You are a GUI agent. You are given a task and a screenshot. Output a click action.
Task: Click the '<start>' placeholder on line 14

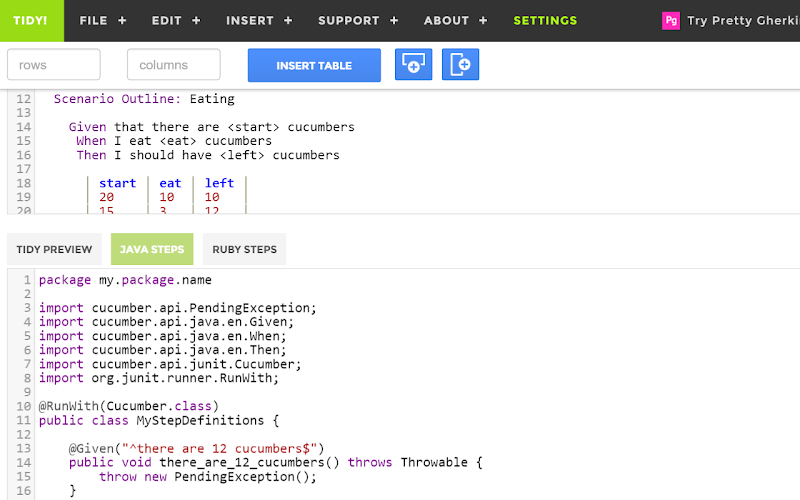pyautogui.click(x=254, y=127)
